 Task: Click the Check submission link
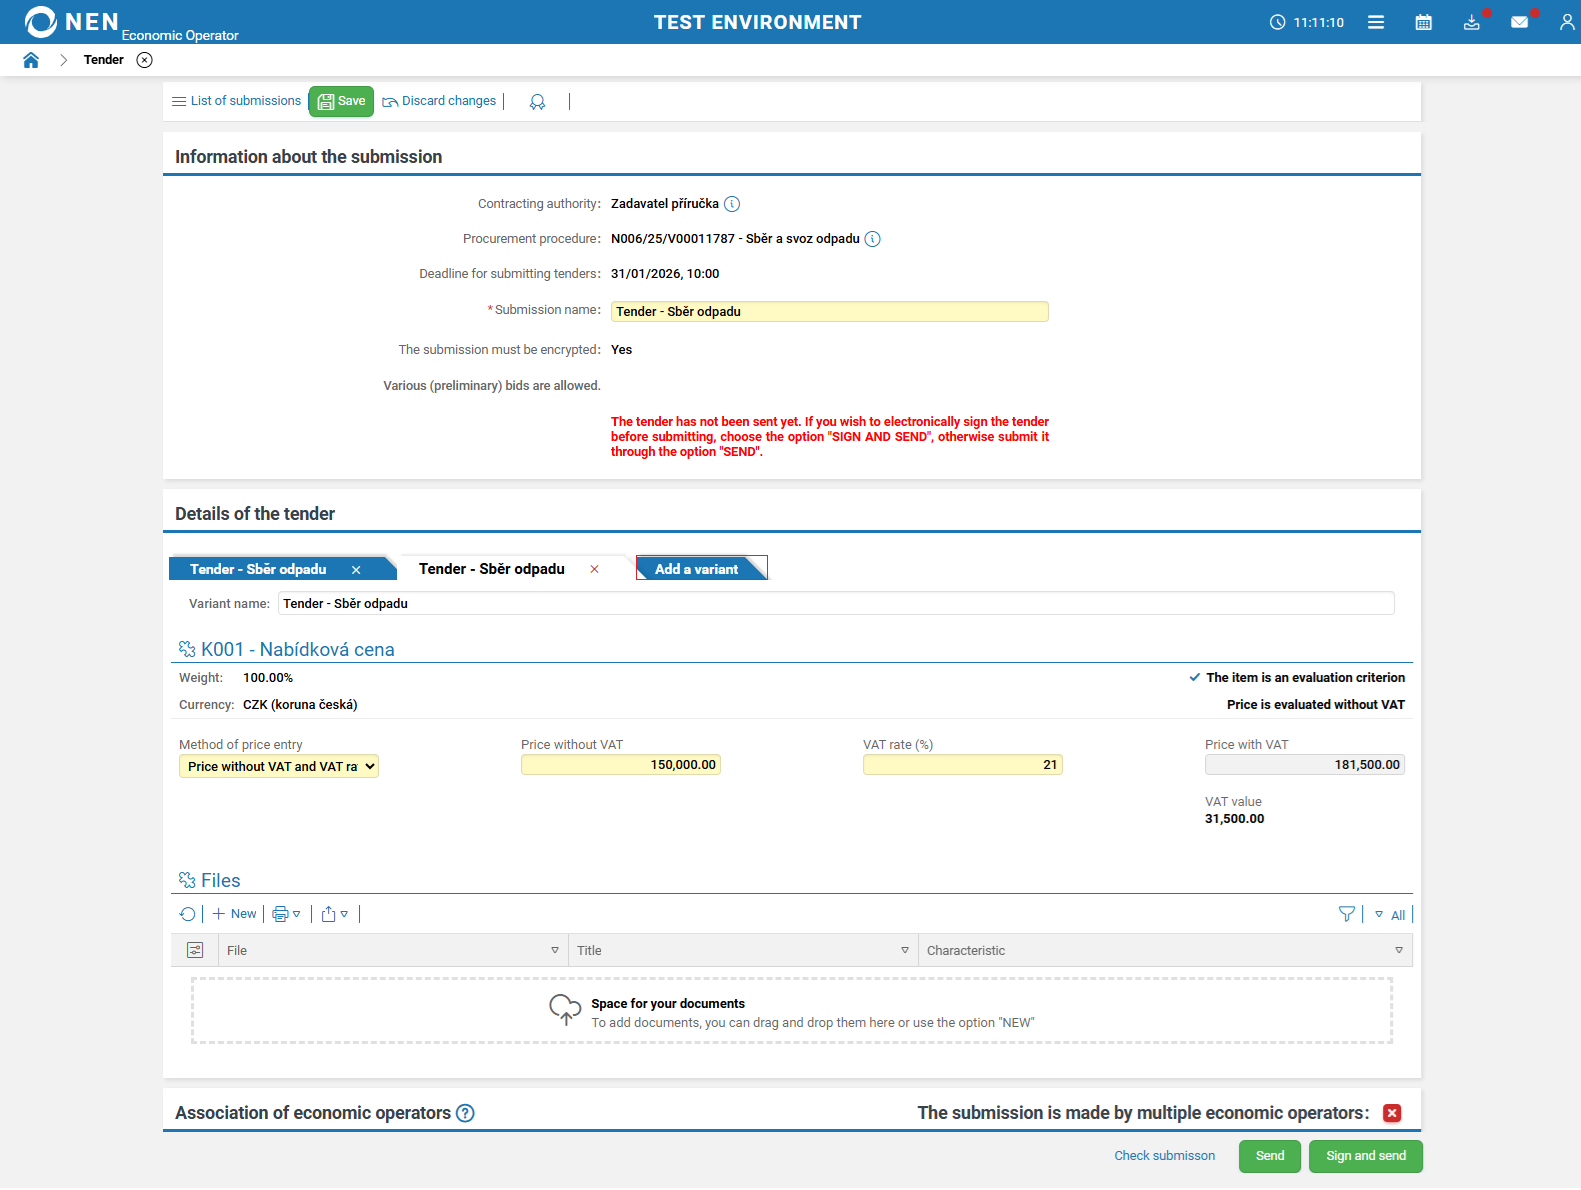(x=1164, y=1156)
